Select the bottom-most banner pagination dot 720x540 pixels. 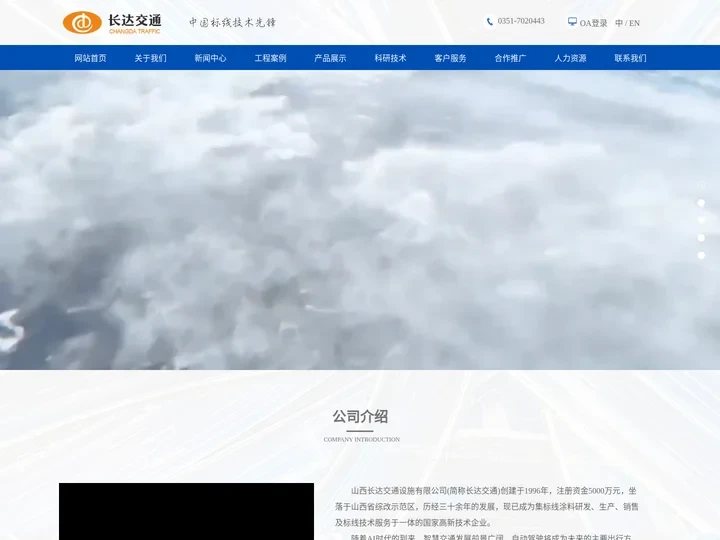[x=701, y=255]
